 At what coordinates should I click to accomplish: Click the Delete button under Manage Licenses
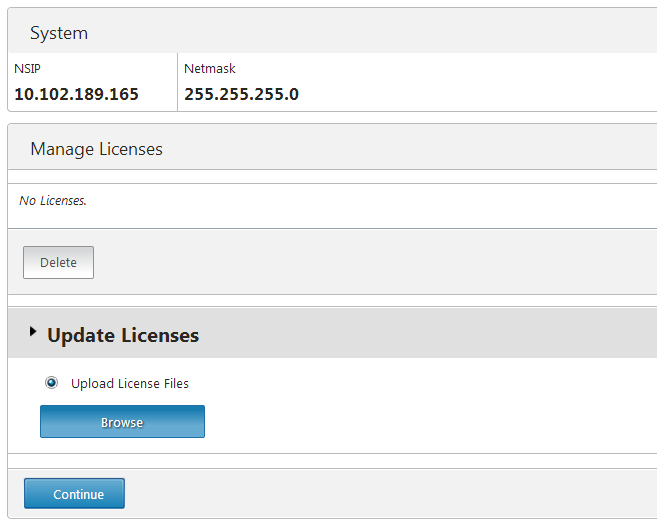click(58, 263)
